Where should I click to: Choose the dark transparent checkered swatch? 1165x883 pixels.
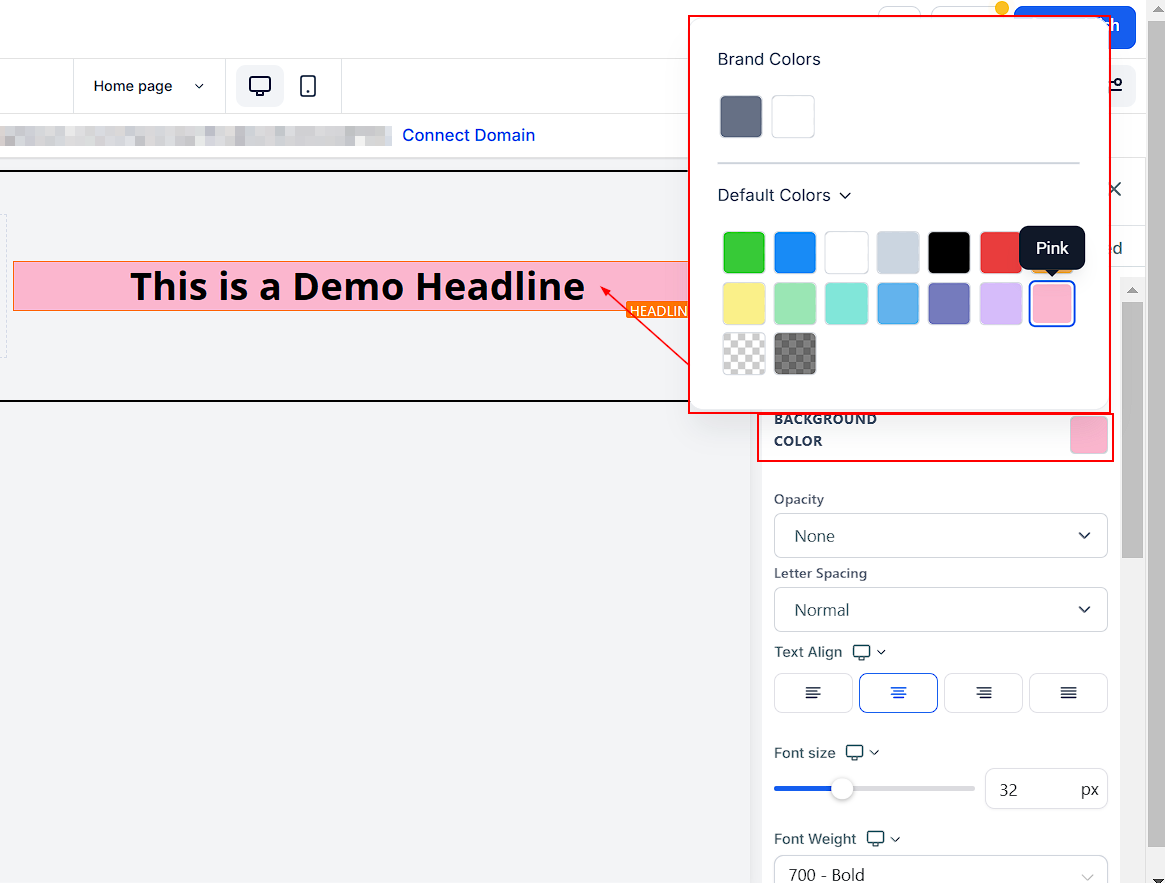tap(795, 354)
